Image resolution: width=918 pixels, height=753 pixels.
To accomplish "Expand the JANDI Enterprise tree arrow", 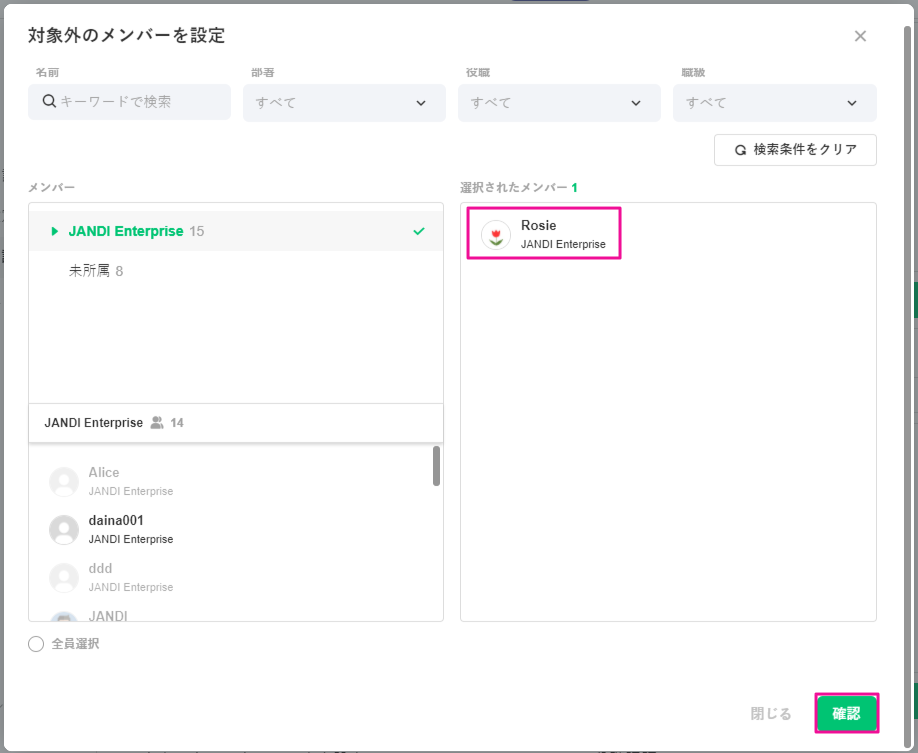I will [55, 232].
